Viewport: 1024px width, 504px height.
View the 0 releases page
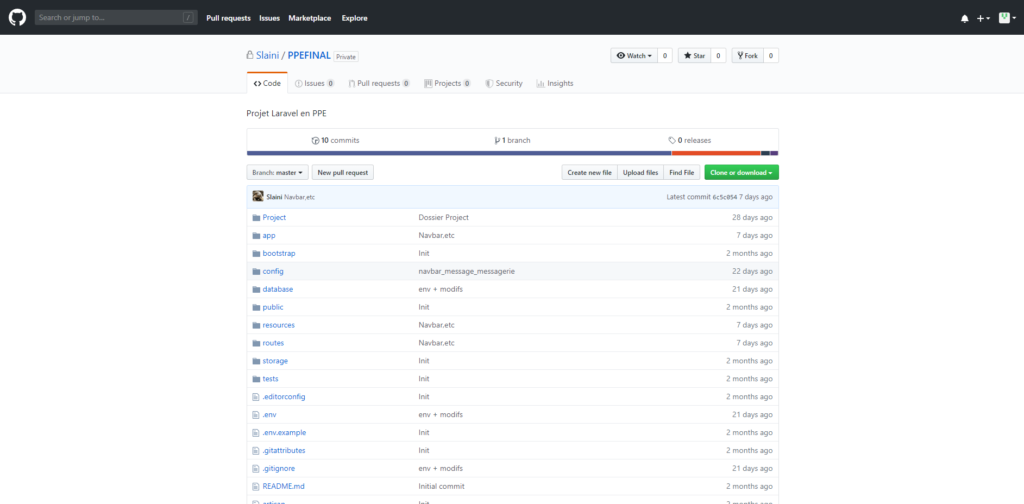pyautogui.click(x=690, y=140)
